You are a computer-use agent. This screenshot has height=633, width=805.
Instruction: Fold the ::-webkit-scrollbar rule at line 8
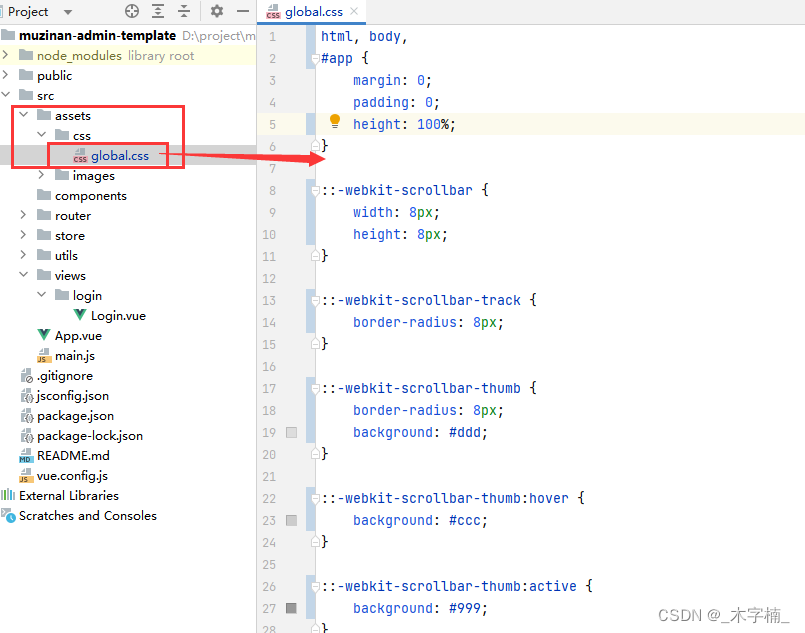[316, 191]
